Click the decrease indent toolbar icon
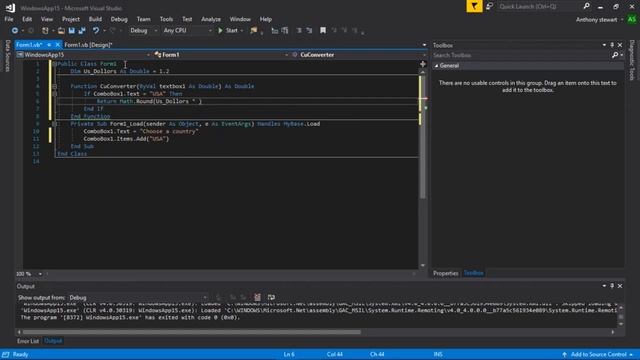This screenshot has width=640, height=360. click(275, 31)
